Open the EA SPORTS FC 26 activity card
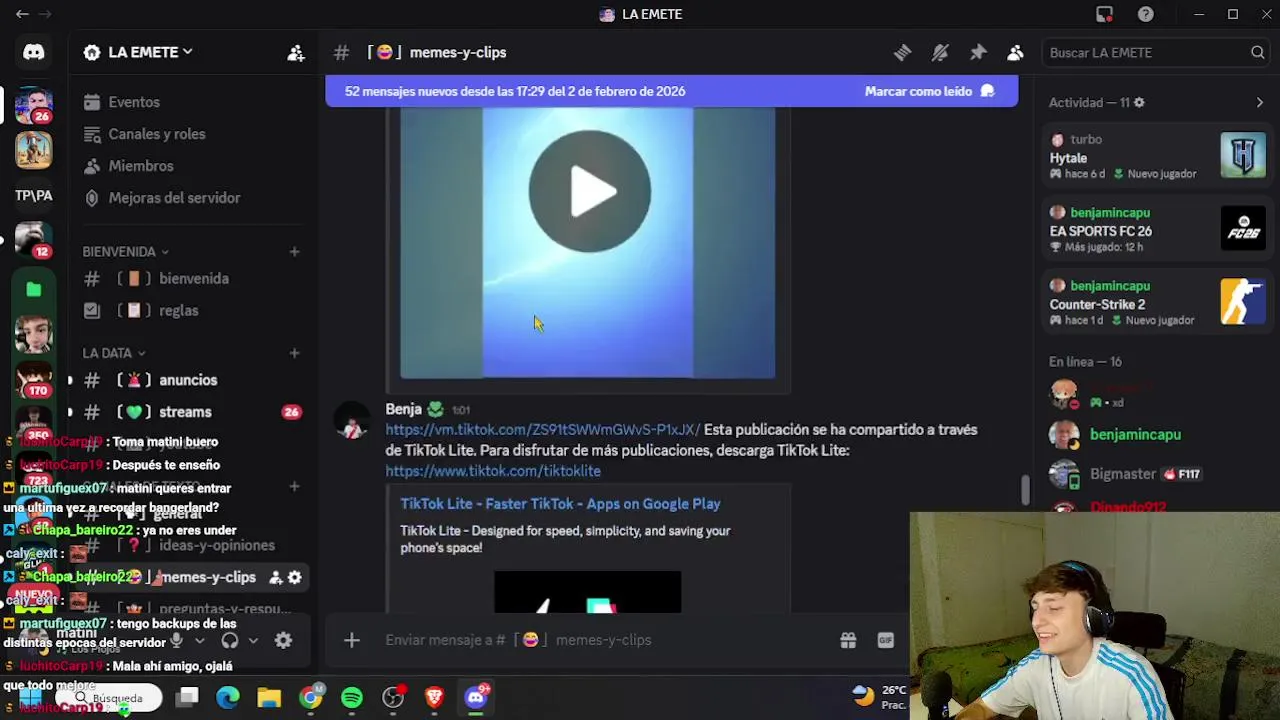1280x720 pixels. pos(1157,230)
